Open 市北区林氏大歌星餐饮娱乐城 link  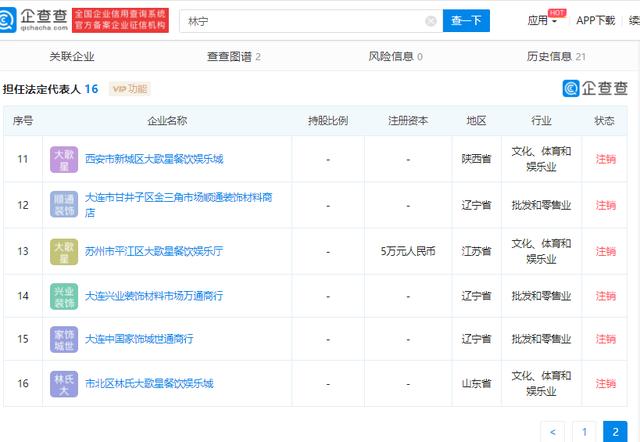(149, 383)
